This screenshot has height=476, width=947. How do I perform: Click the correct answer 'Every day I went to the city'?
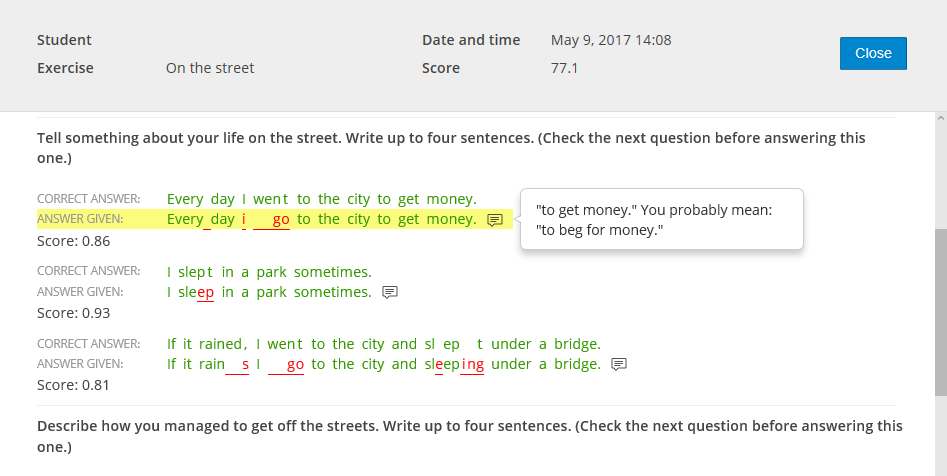coord(321,199)
